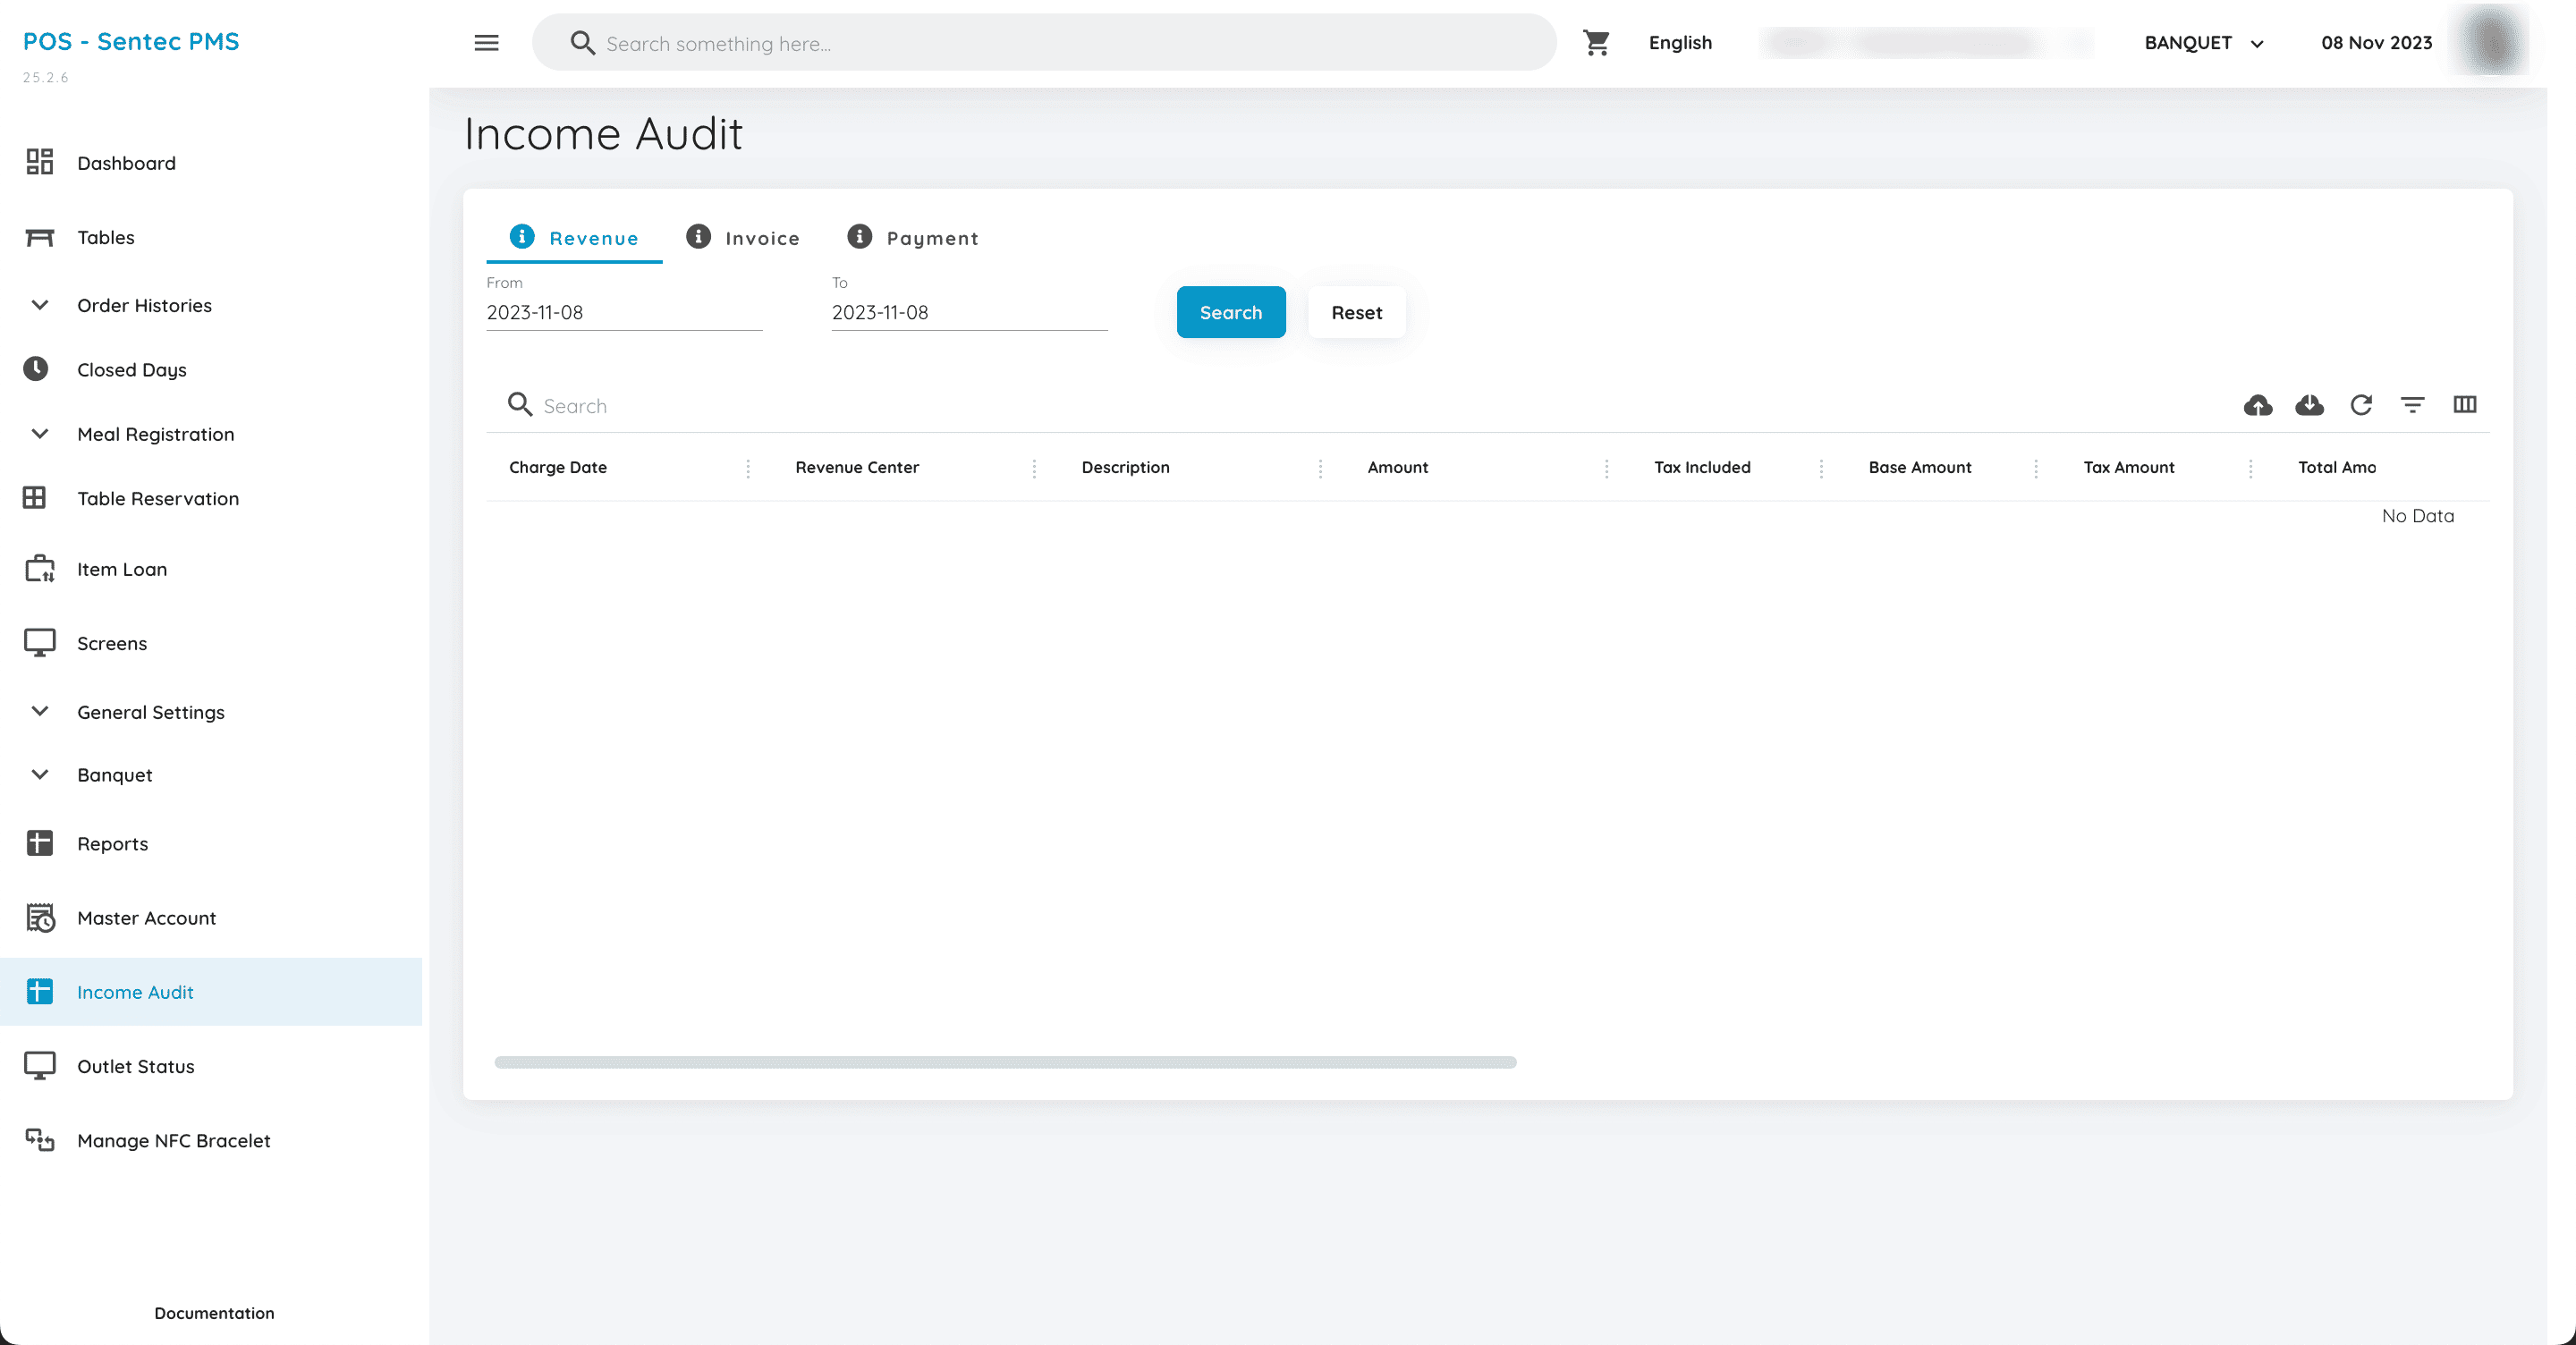Refresh the table with reload icon
This screenshot has height=1345, width=2576.
click(2361, 405)
